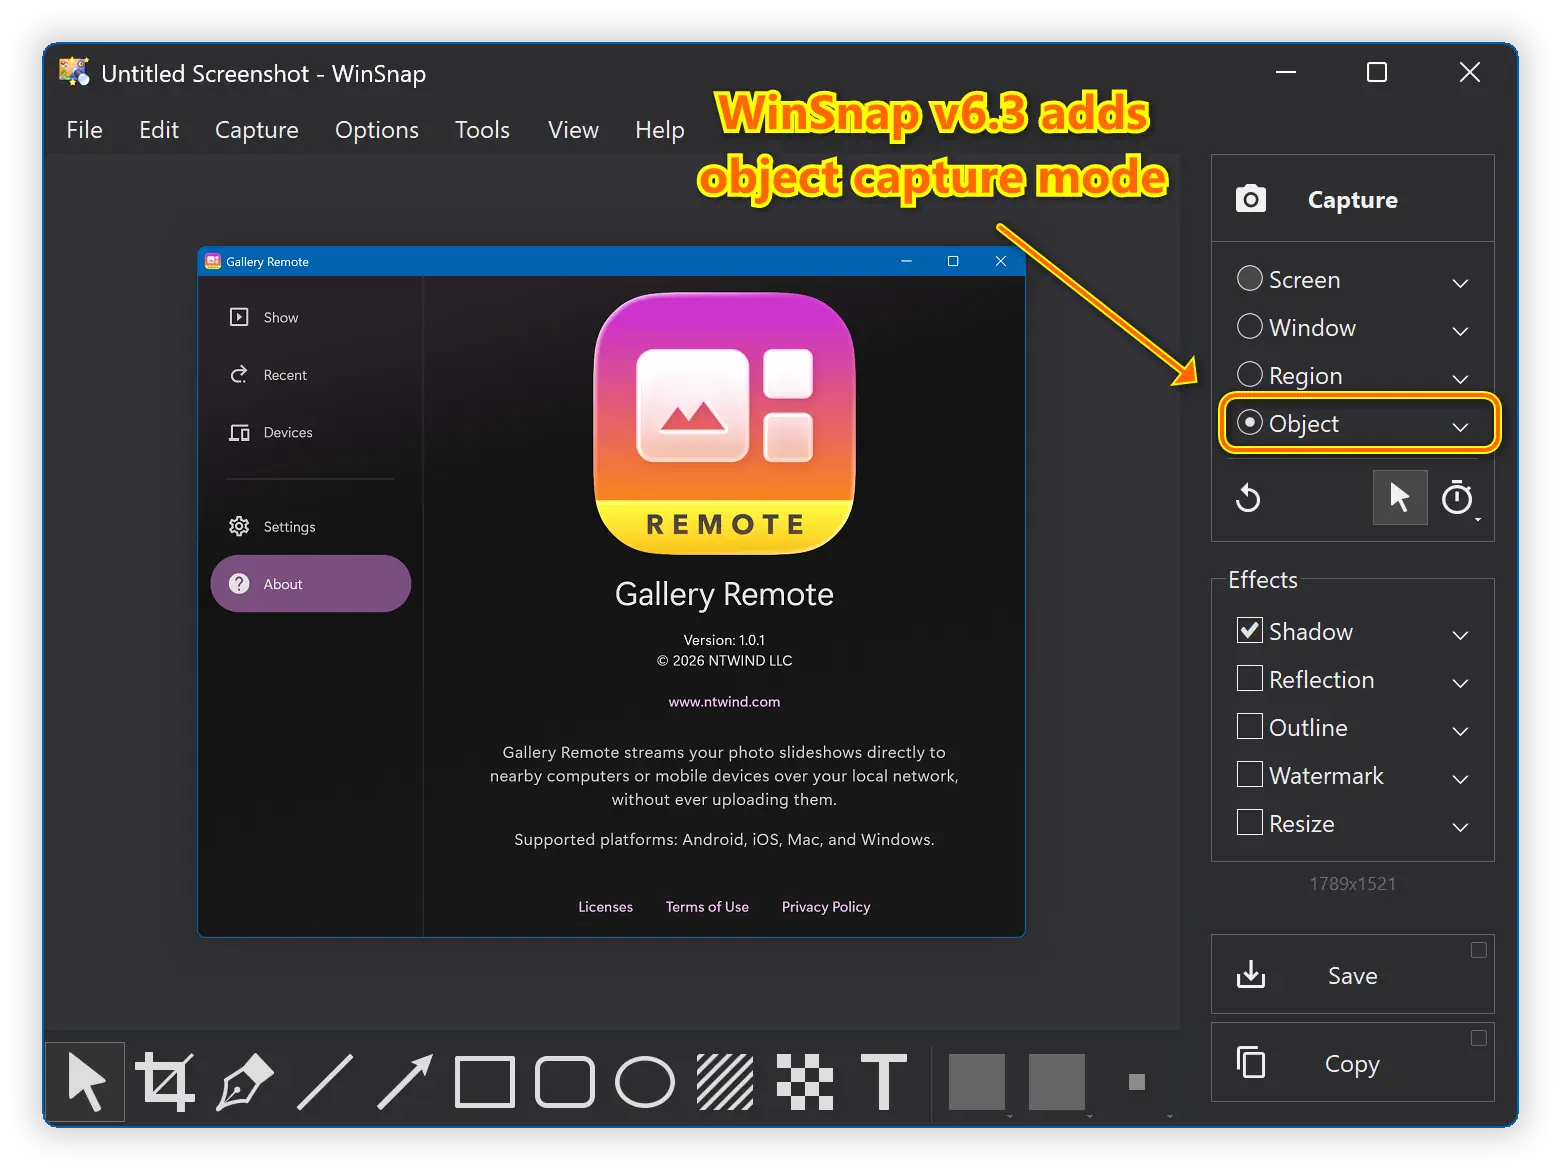This screenshot has height=1170, width=1560.
Task: Click the Copy clipboard icon
Action: pyautogui.click(x=1251, y=1062)
